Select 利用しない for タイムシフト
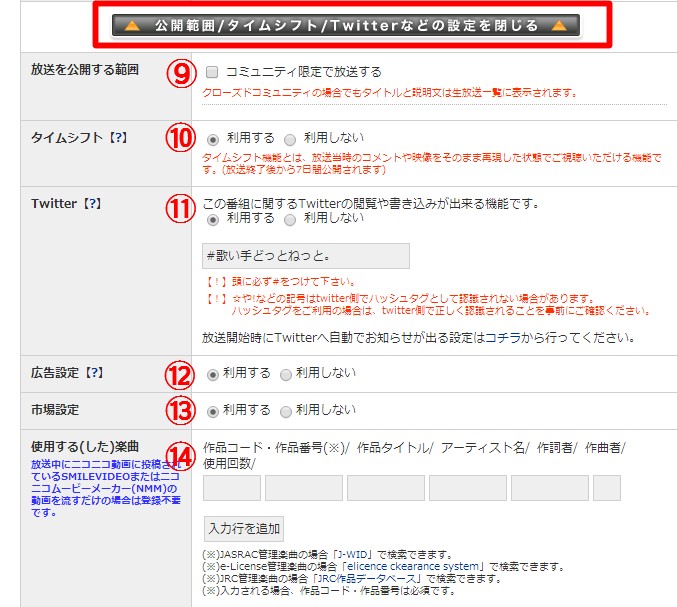 (x=290, y=138)
